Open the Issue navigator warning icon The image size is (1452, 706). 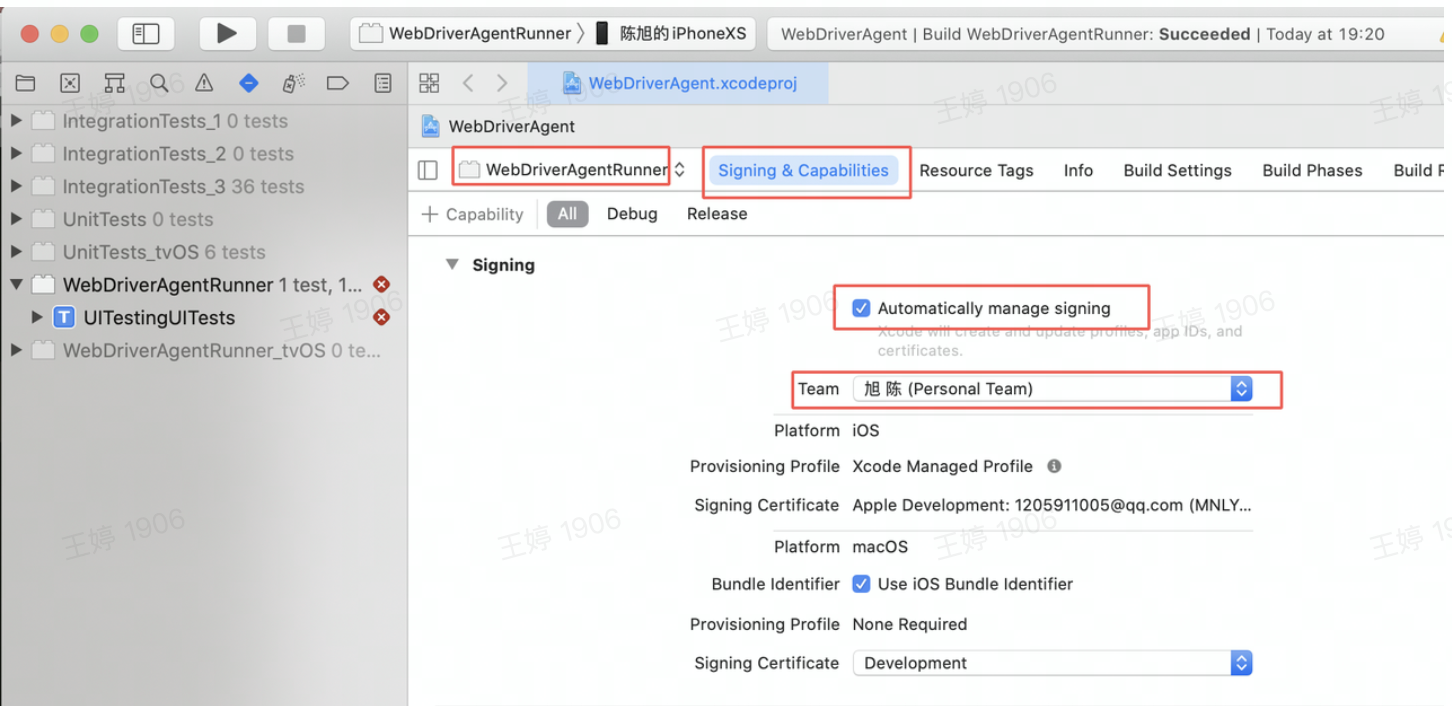[204, 83]
